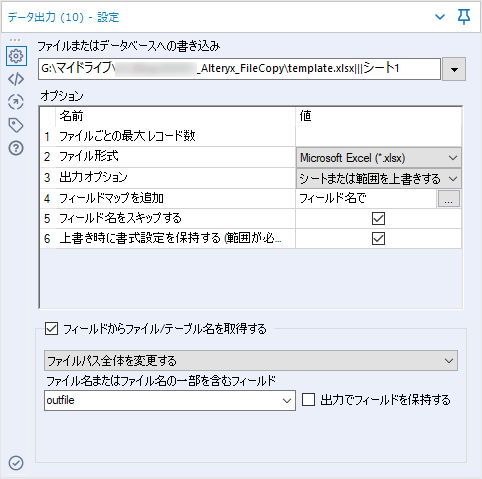Pin the configuration window with pushpin icon
This screenshot has height=479, width=482.
pos(464,17)
